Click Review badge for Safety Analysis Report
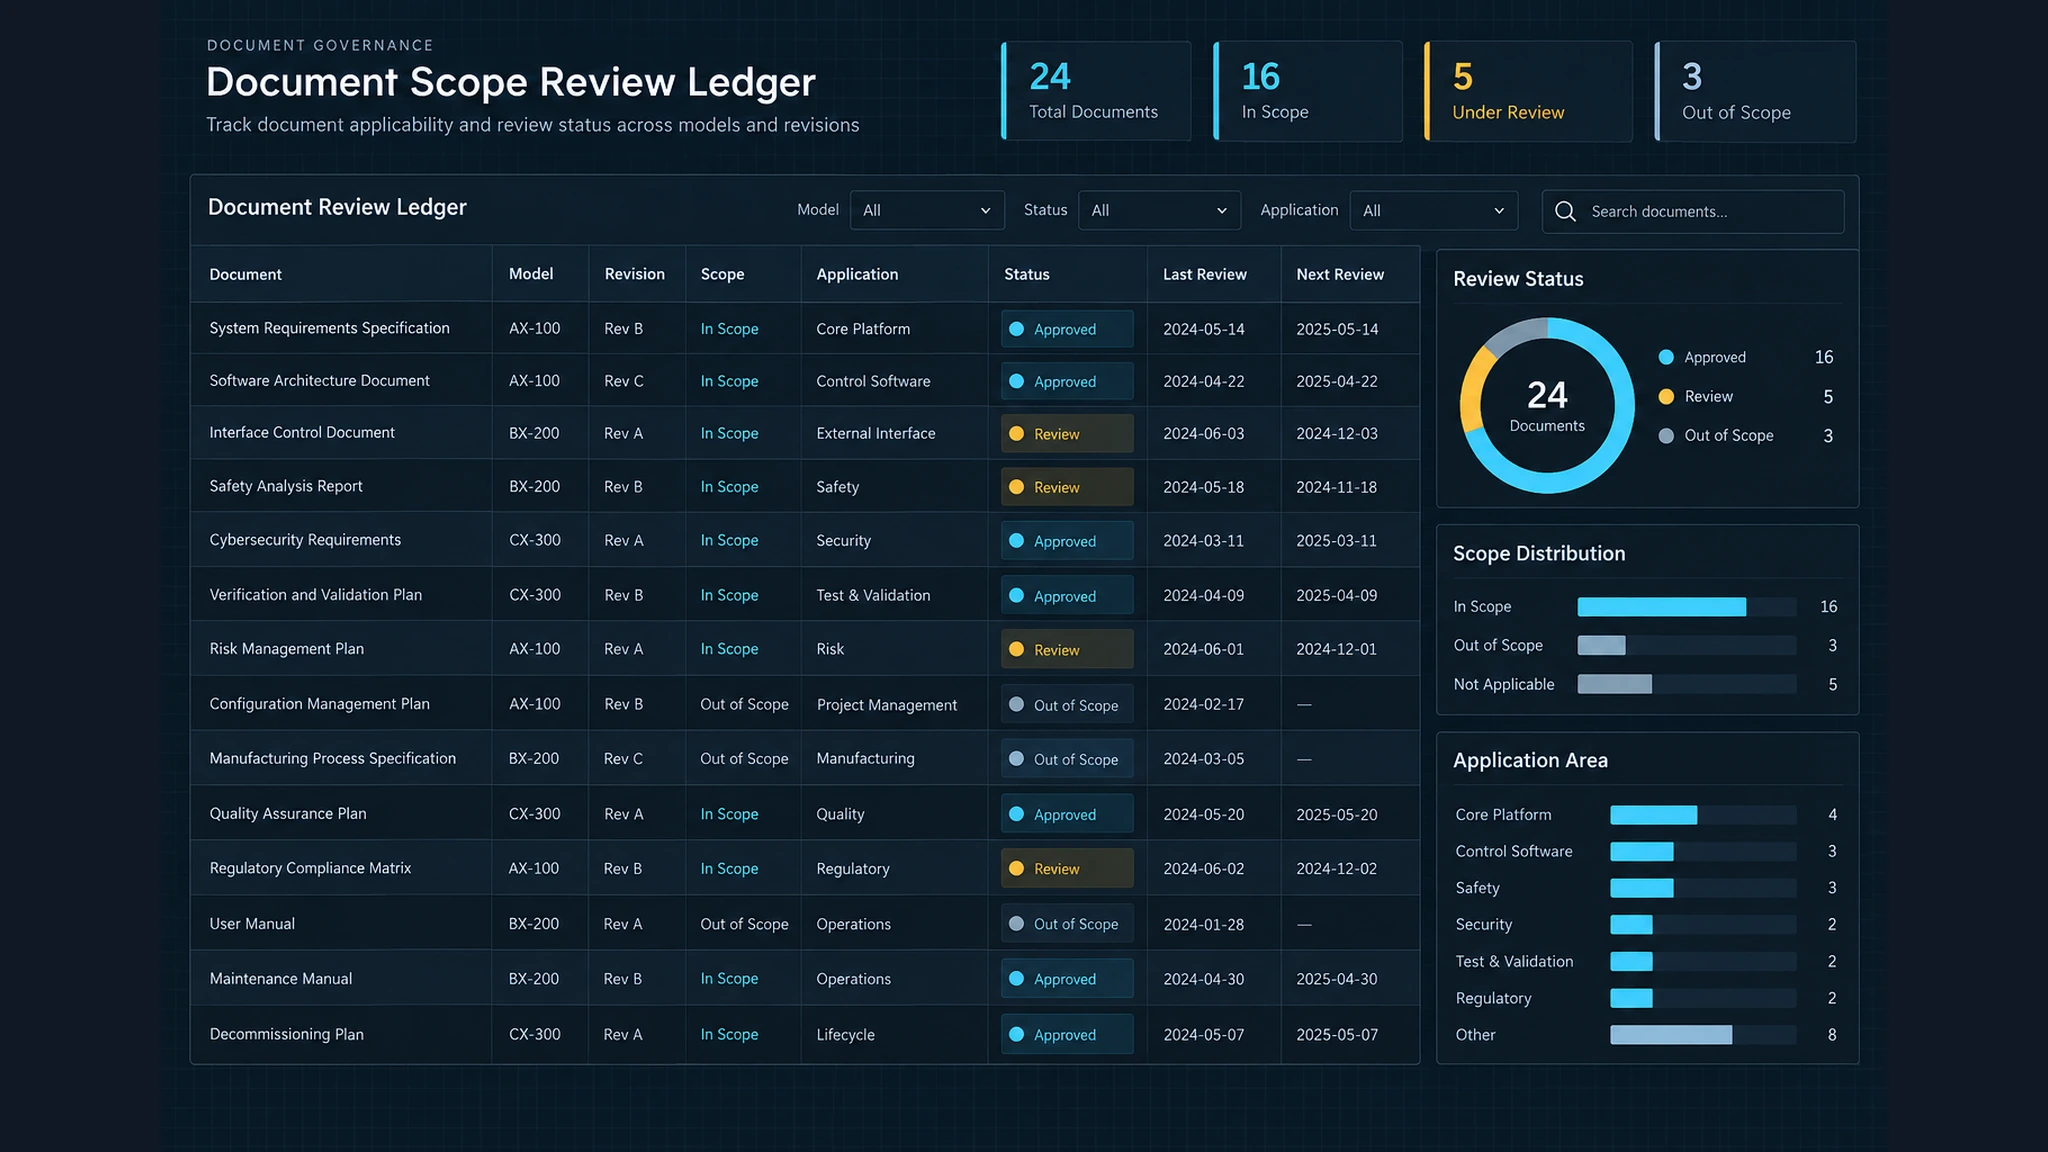2048x1152 pixels. click(1067, 487)
